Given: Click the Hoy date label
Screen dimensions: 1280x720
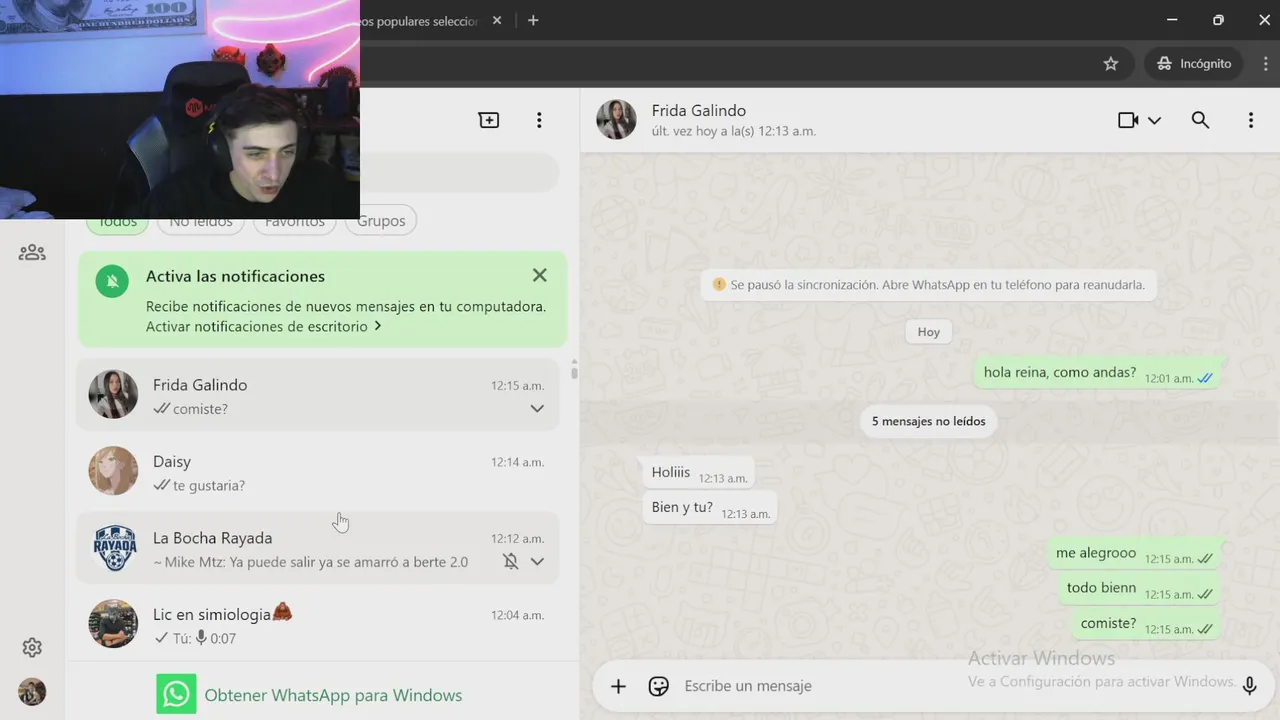Looking at the screenshot, I should click(x=929, y=332).
